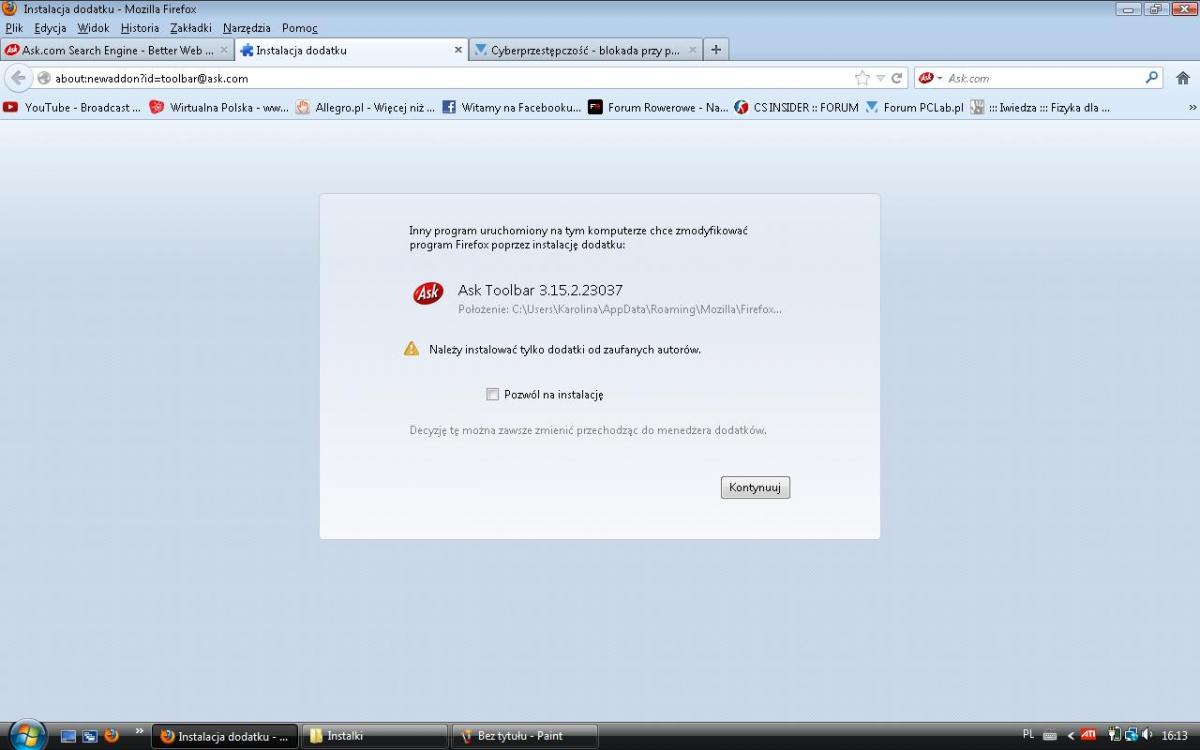Open the Ask search engine selector dropdown
This screenshot has width=1200, height=750.
(931, 78)
